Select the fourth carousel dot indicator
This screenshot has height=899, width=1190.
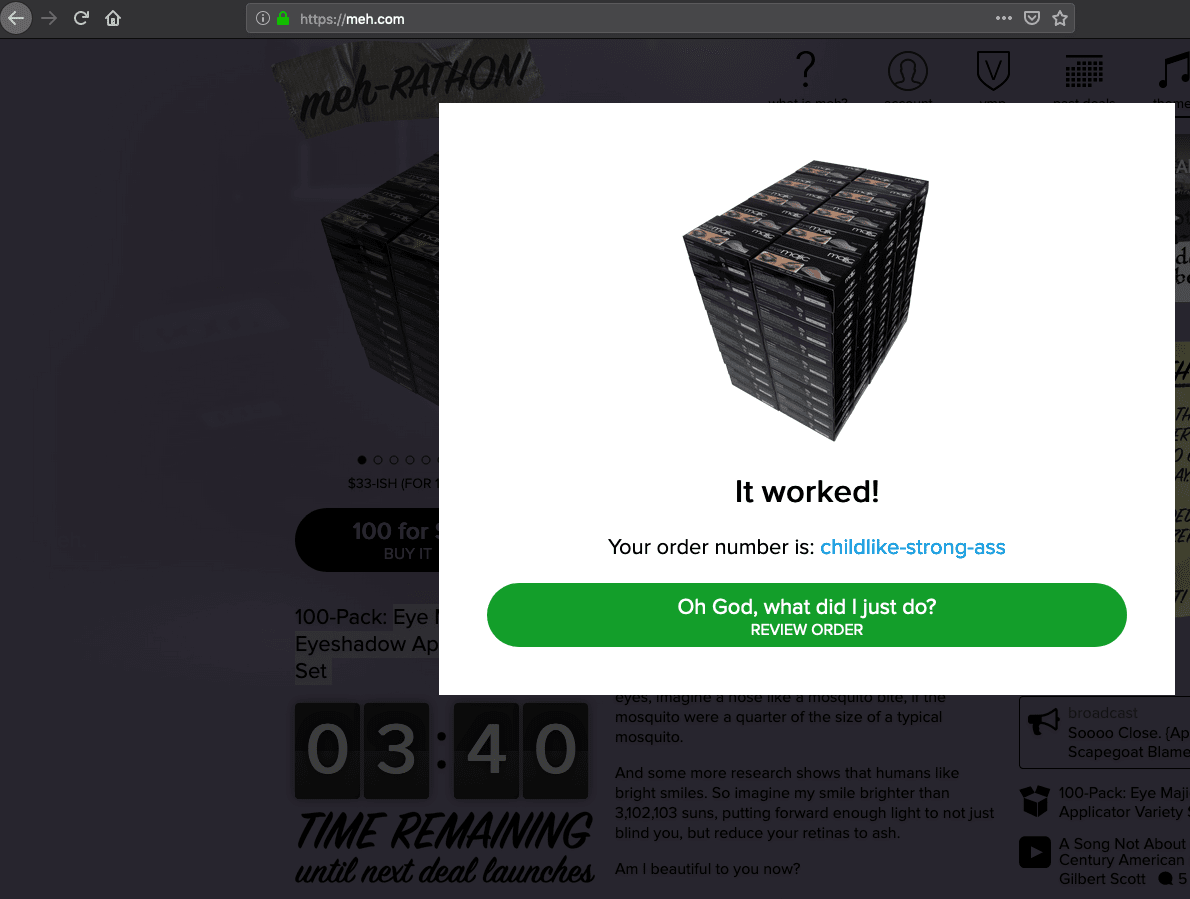[x=410, y=460]
